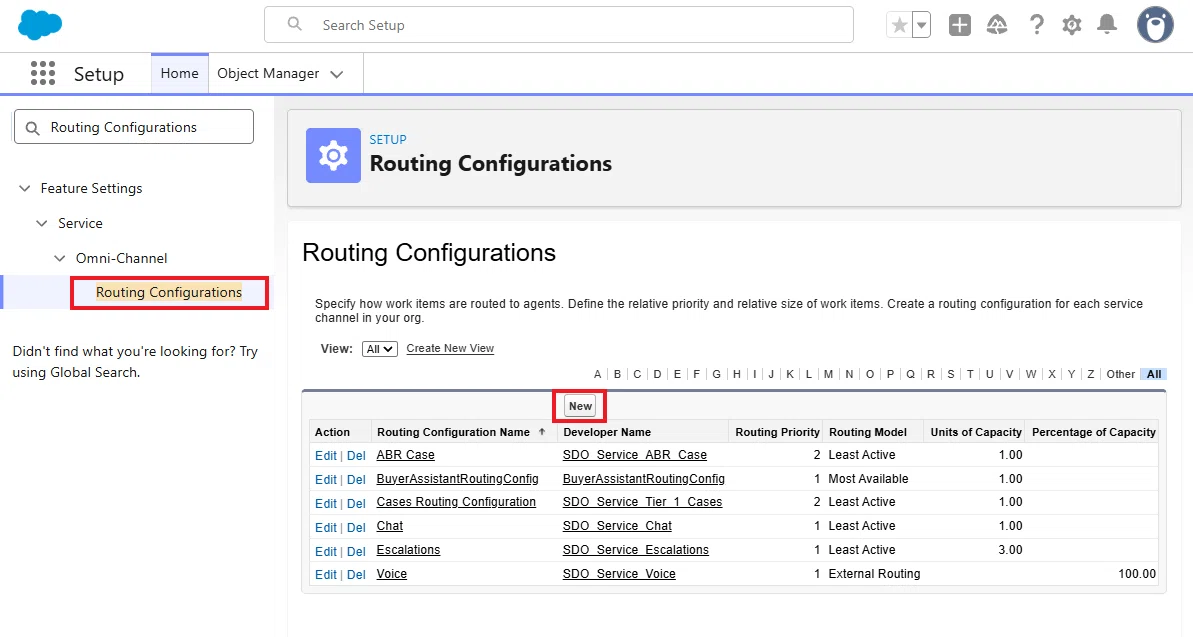Click the Quick Find box

pos(134,127)
